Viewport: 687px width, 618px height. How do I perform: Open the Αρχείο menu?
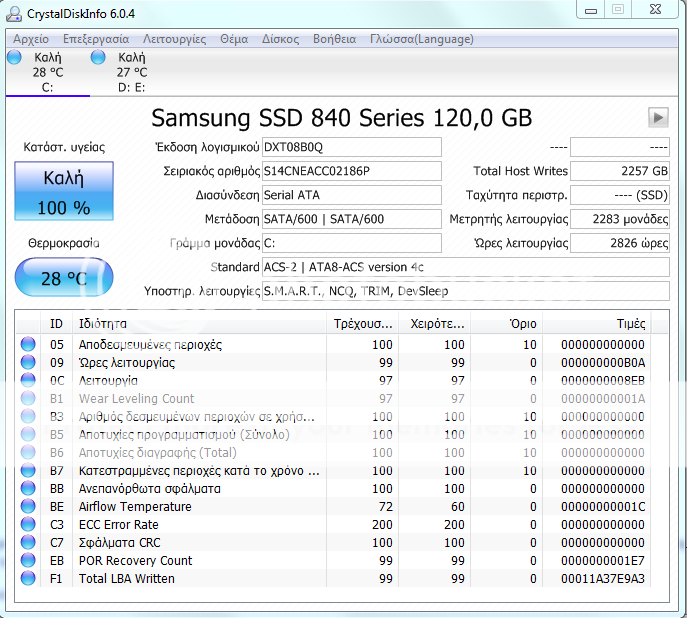point(31,39)
